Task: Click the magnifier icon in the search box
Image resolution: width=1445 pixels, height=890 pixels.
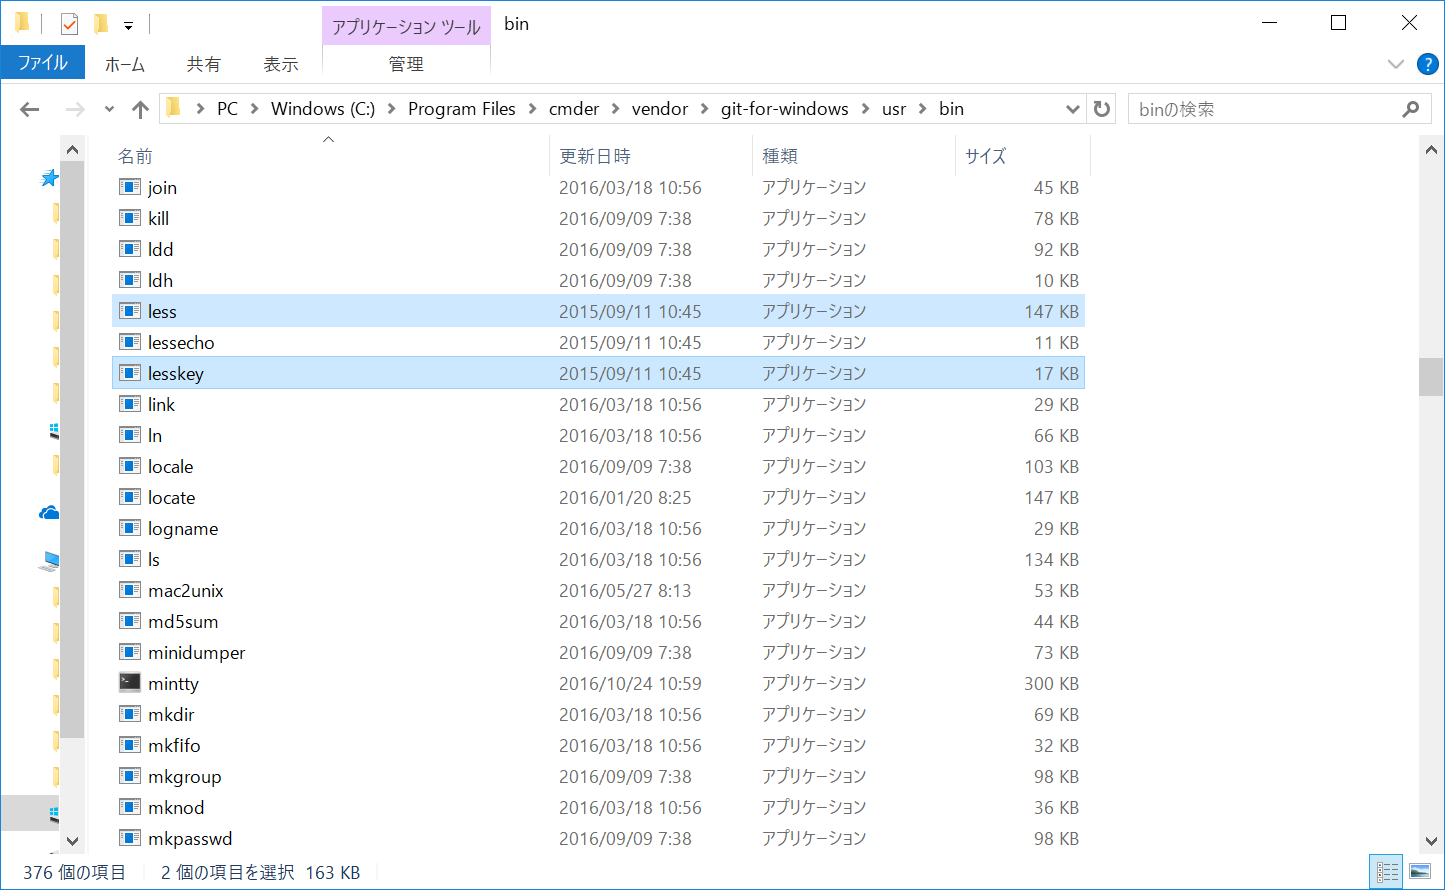Action: tap(1411, 109)
